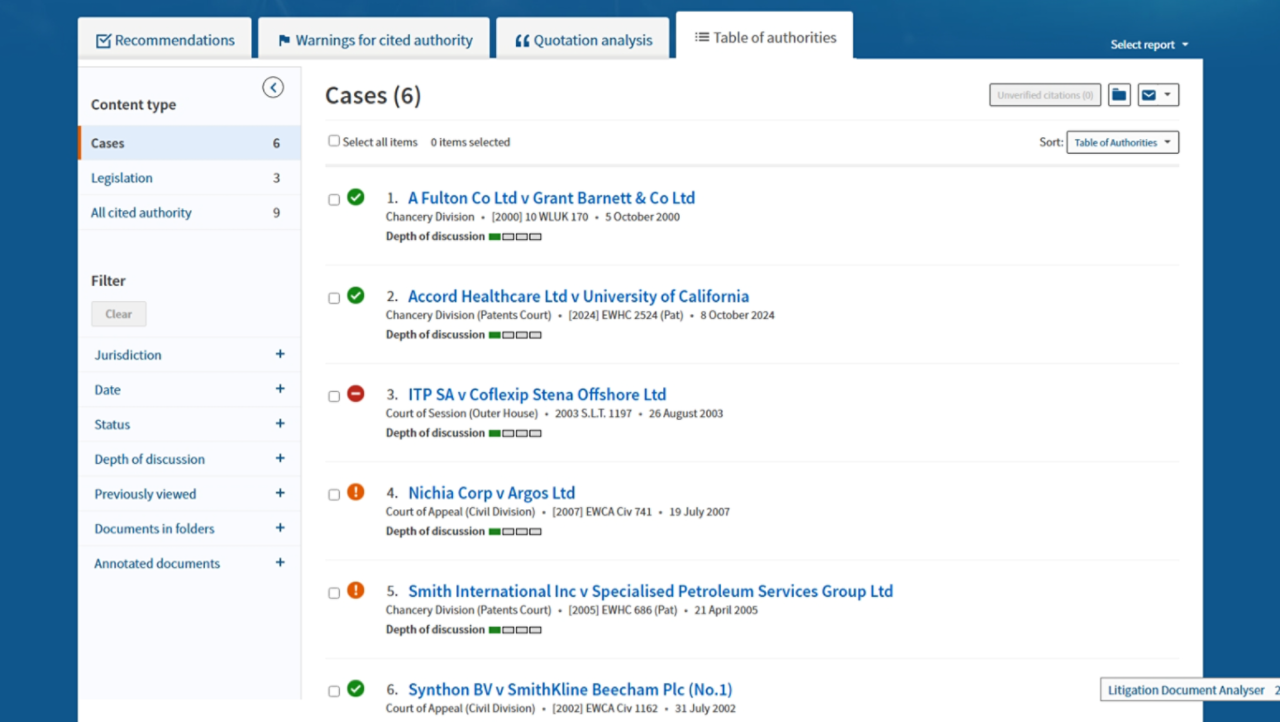The image size is (1280, 722).
Task: Check the Select all items checkbox
Action: tap(334, 141)
